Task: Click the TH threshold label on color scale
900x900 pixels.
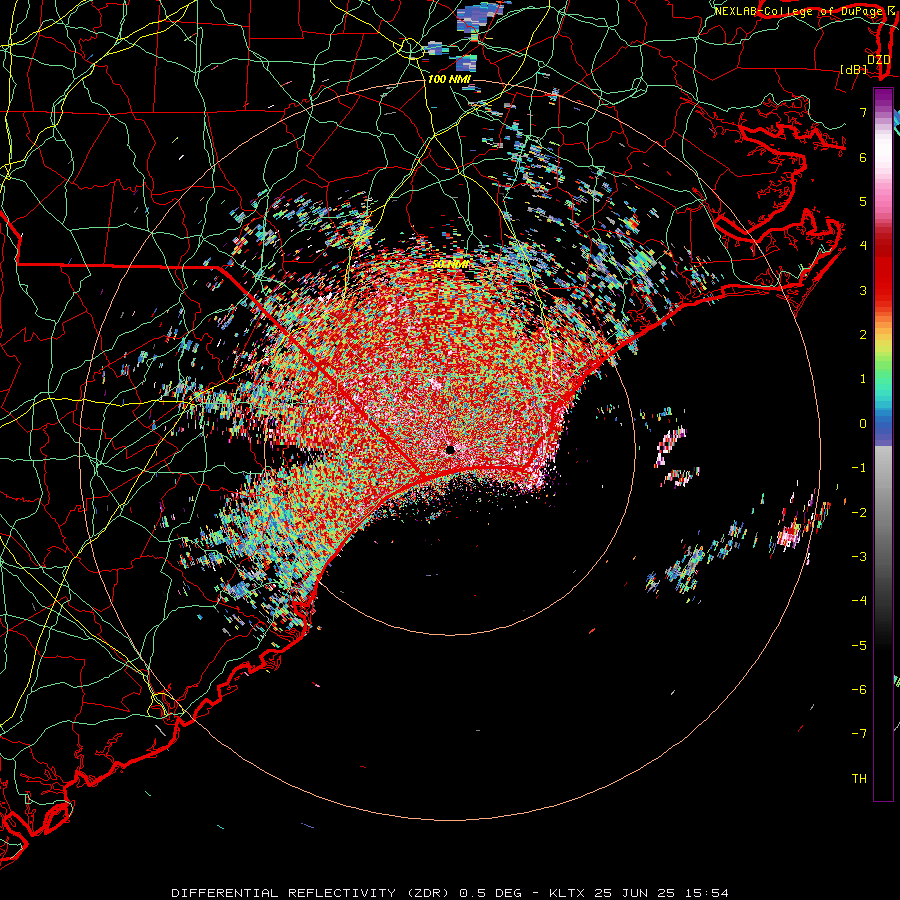Action: (859, 779)
